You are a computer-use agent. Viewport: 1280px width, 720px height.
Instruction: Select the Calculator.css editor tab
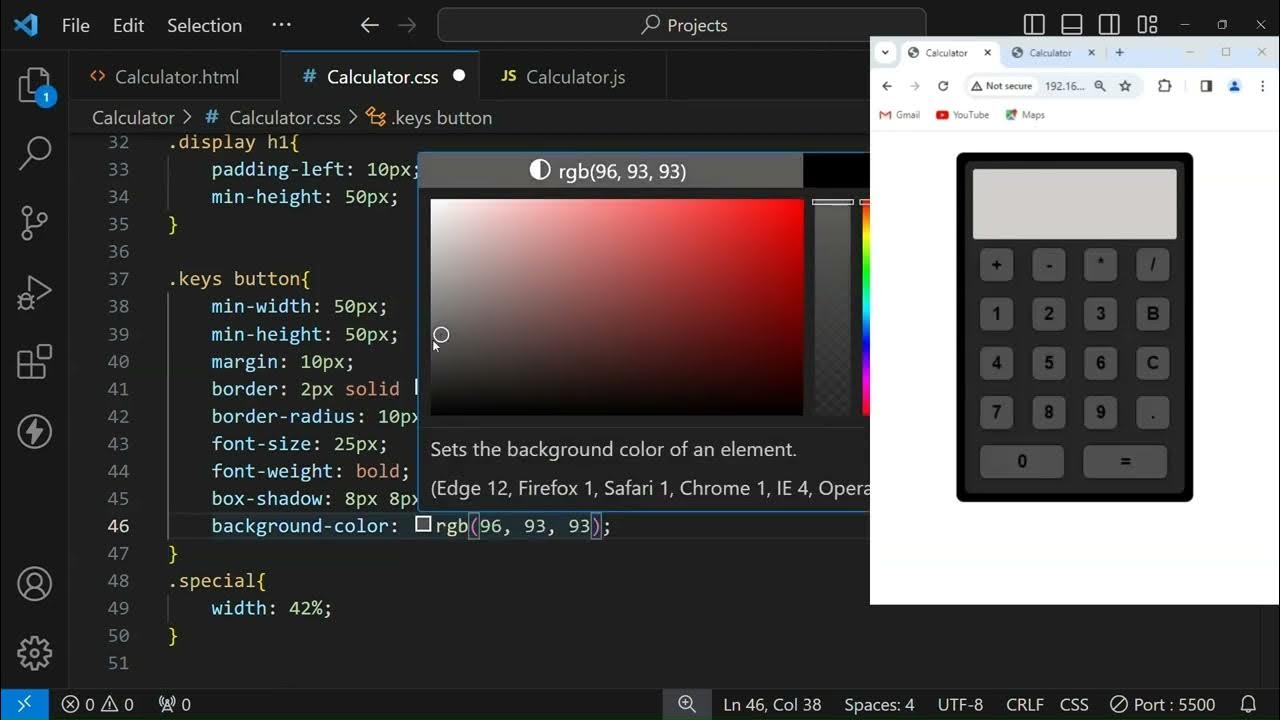click(380, 76)
